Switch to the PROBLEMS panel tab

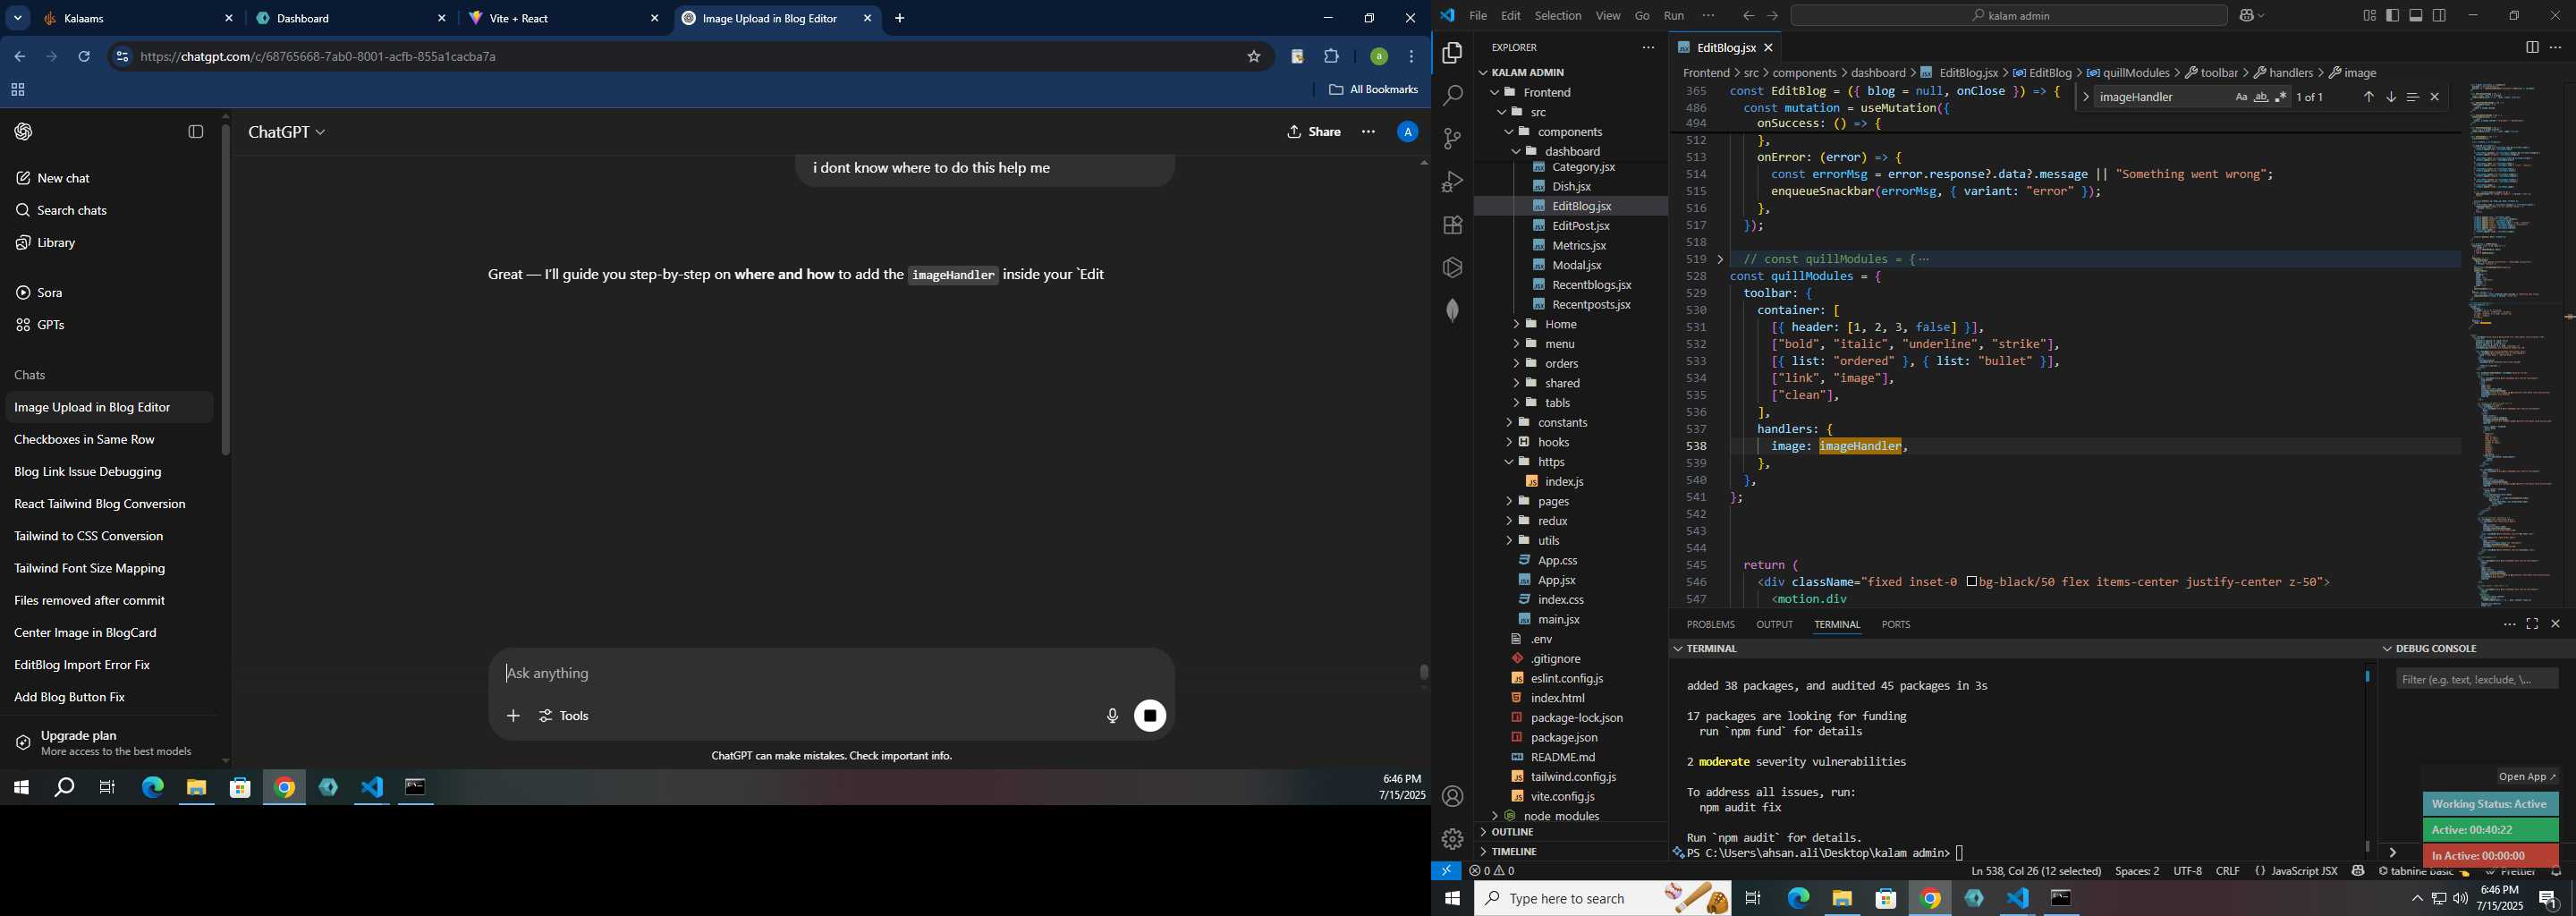1710,624
